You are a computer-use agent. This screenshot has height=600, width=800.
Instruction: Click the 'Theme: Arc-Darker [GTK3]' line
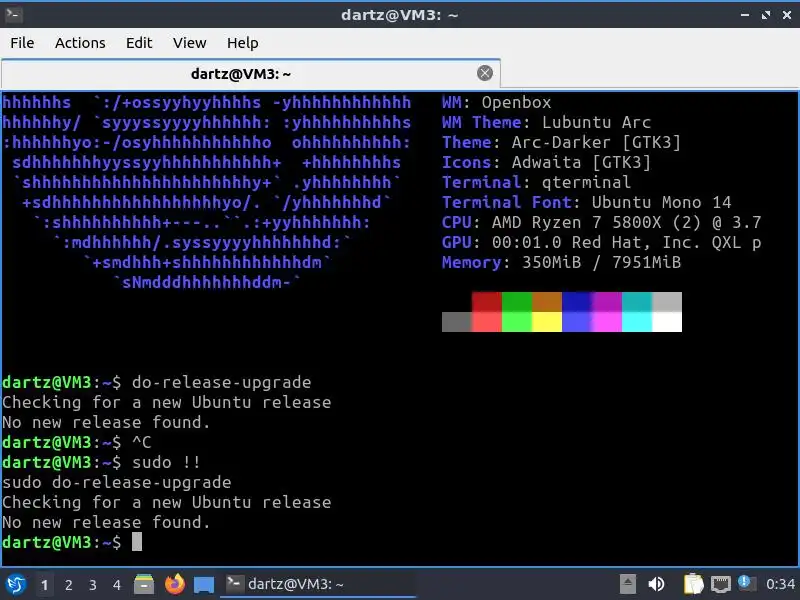point(561,142)
